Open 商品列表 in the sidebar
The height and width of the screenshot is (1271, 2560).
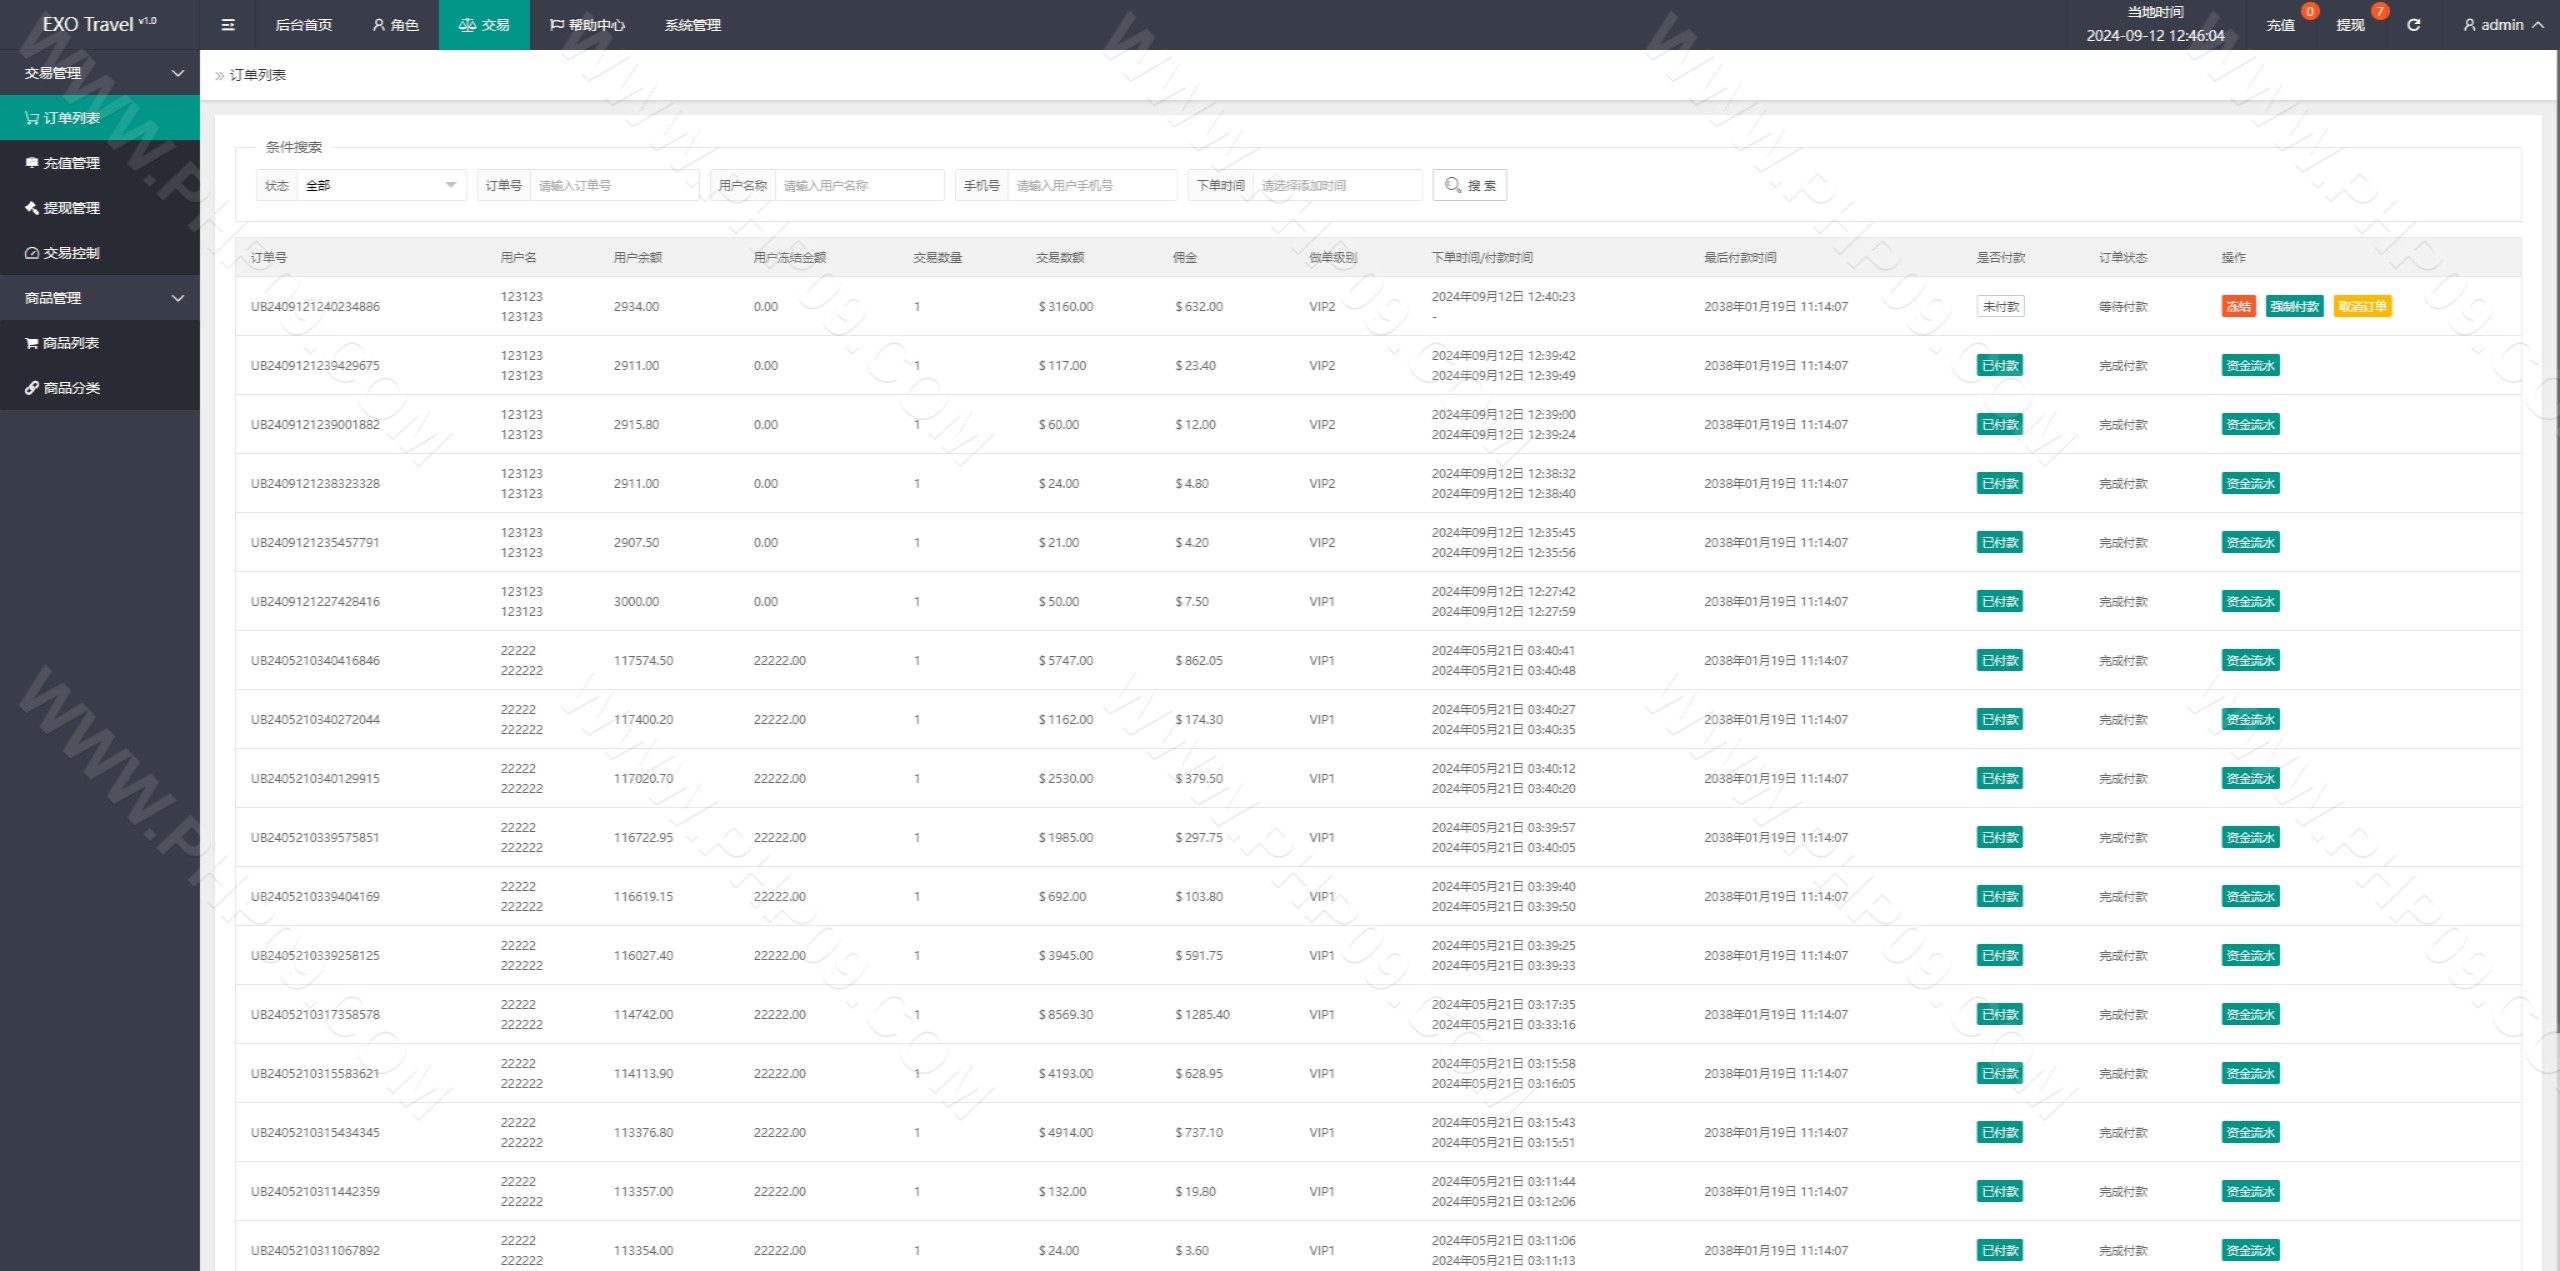63,343
